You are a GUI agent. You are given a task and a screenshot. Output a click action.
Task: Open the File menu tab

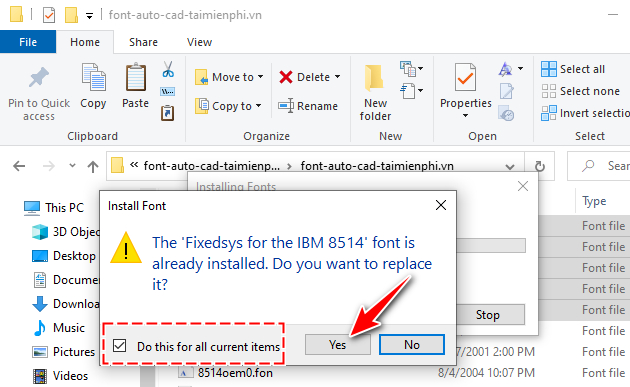point(28,42)
